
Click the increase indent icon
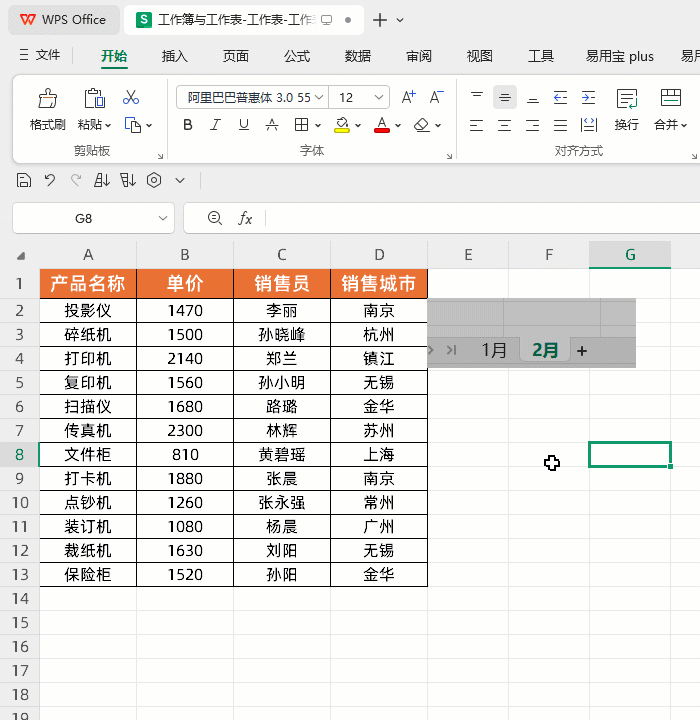click(588, 97)
